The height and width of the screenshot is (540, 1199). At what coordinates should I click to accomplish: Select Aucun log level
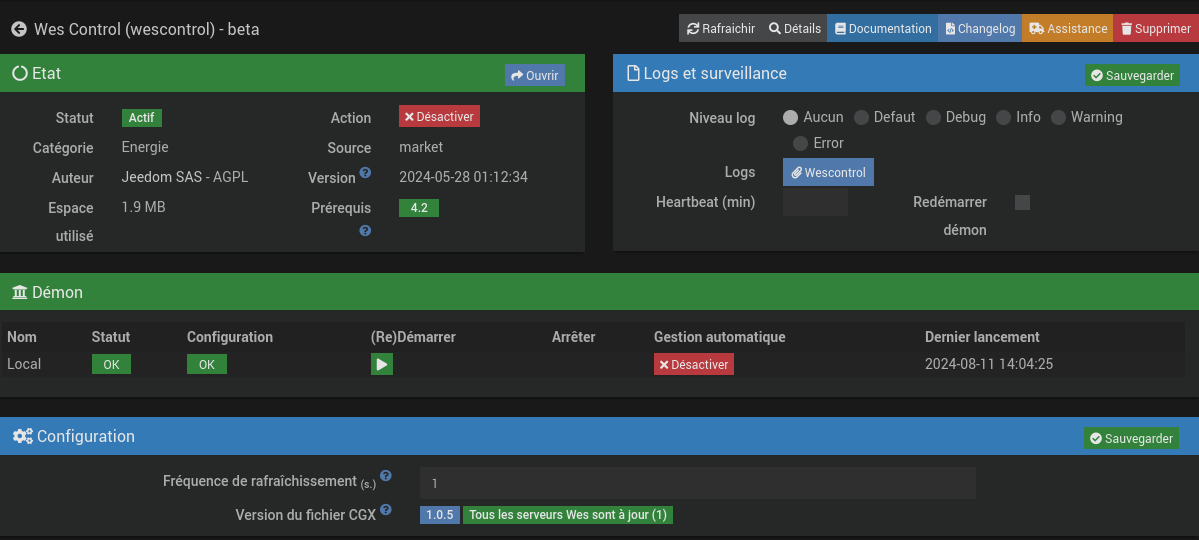coord(791,118)
